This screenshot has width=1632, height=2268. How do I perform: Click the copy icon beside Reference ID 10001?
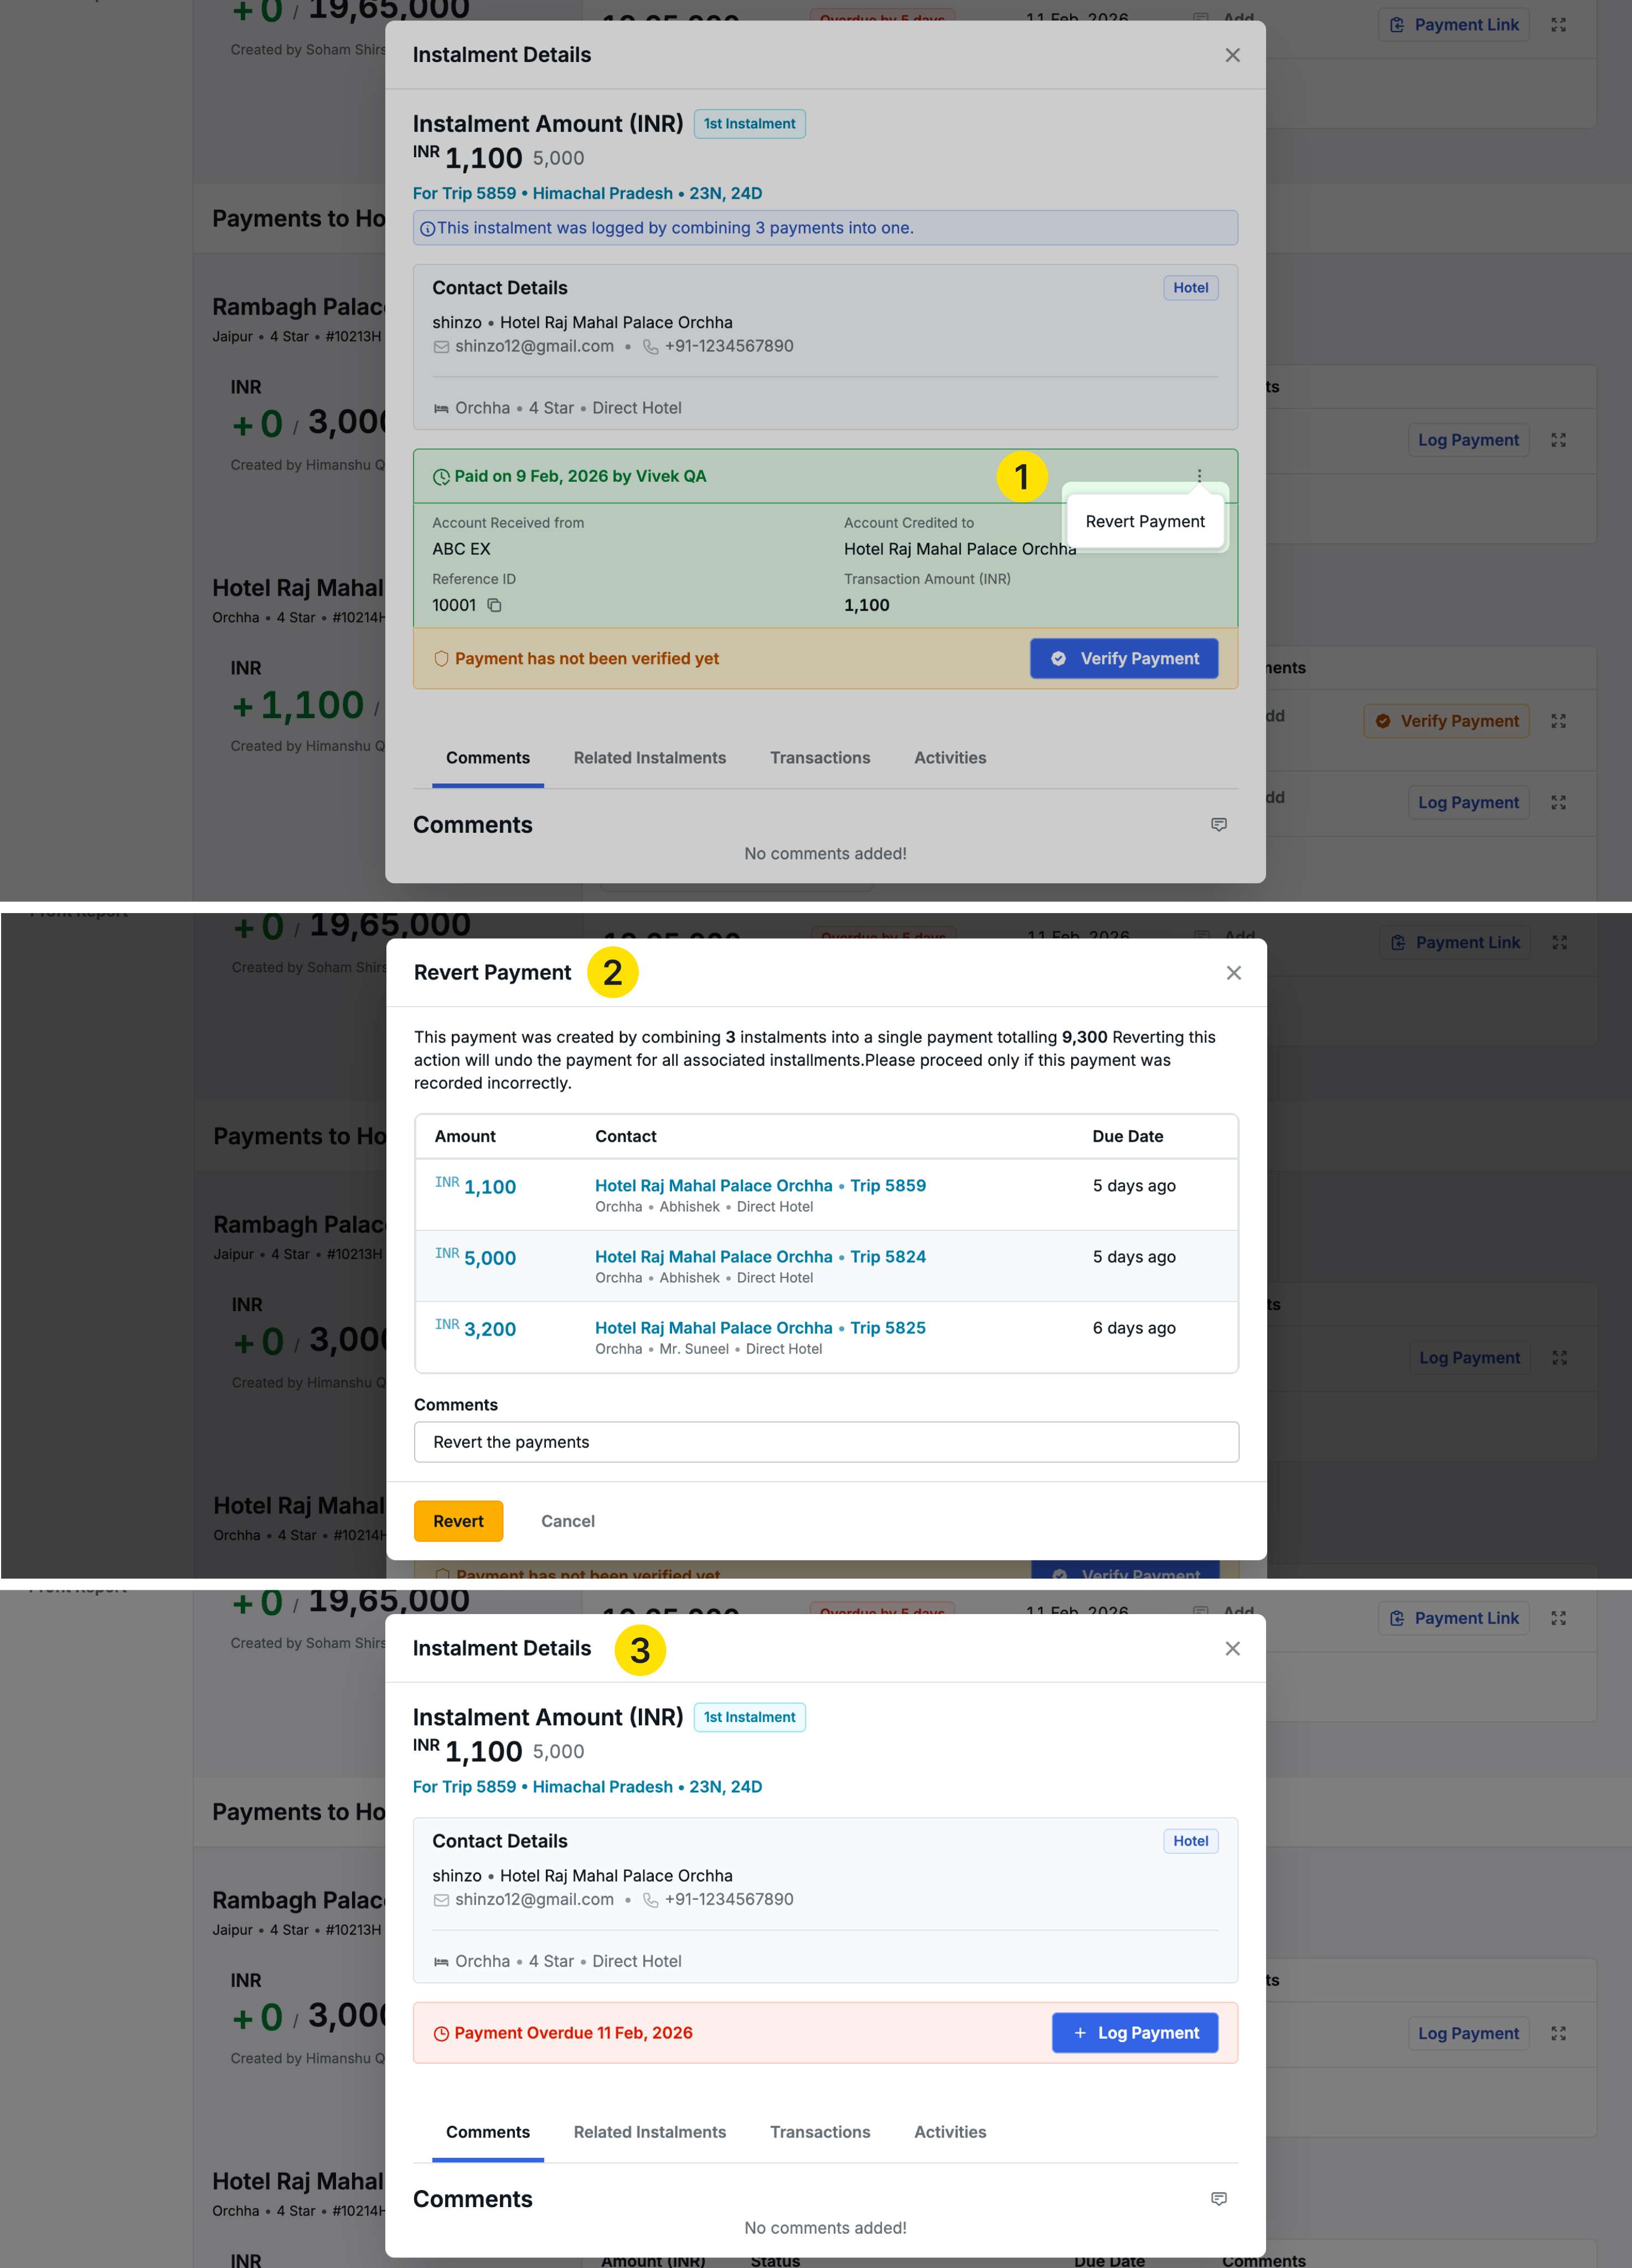[494, 605]
